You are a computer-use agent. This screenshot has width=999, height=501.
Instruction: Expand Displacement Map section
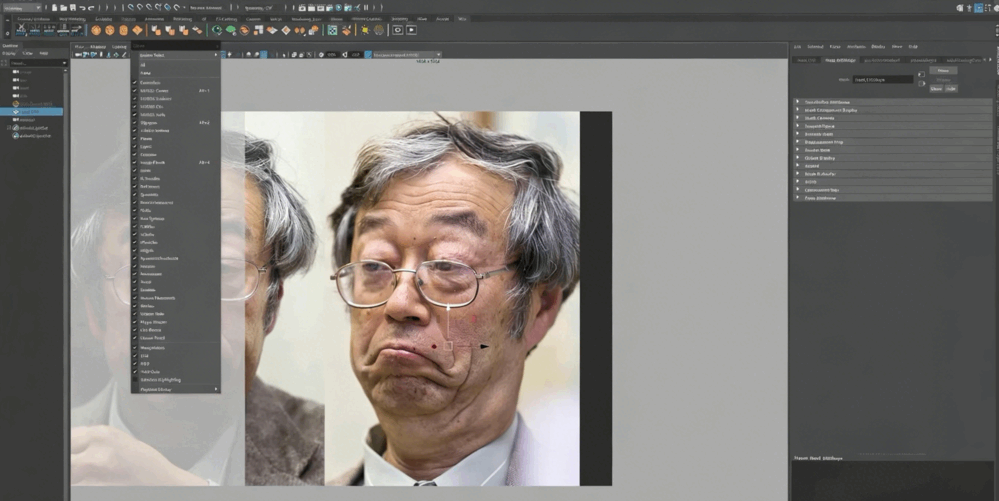(x=893, y=142)
